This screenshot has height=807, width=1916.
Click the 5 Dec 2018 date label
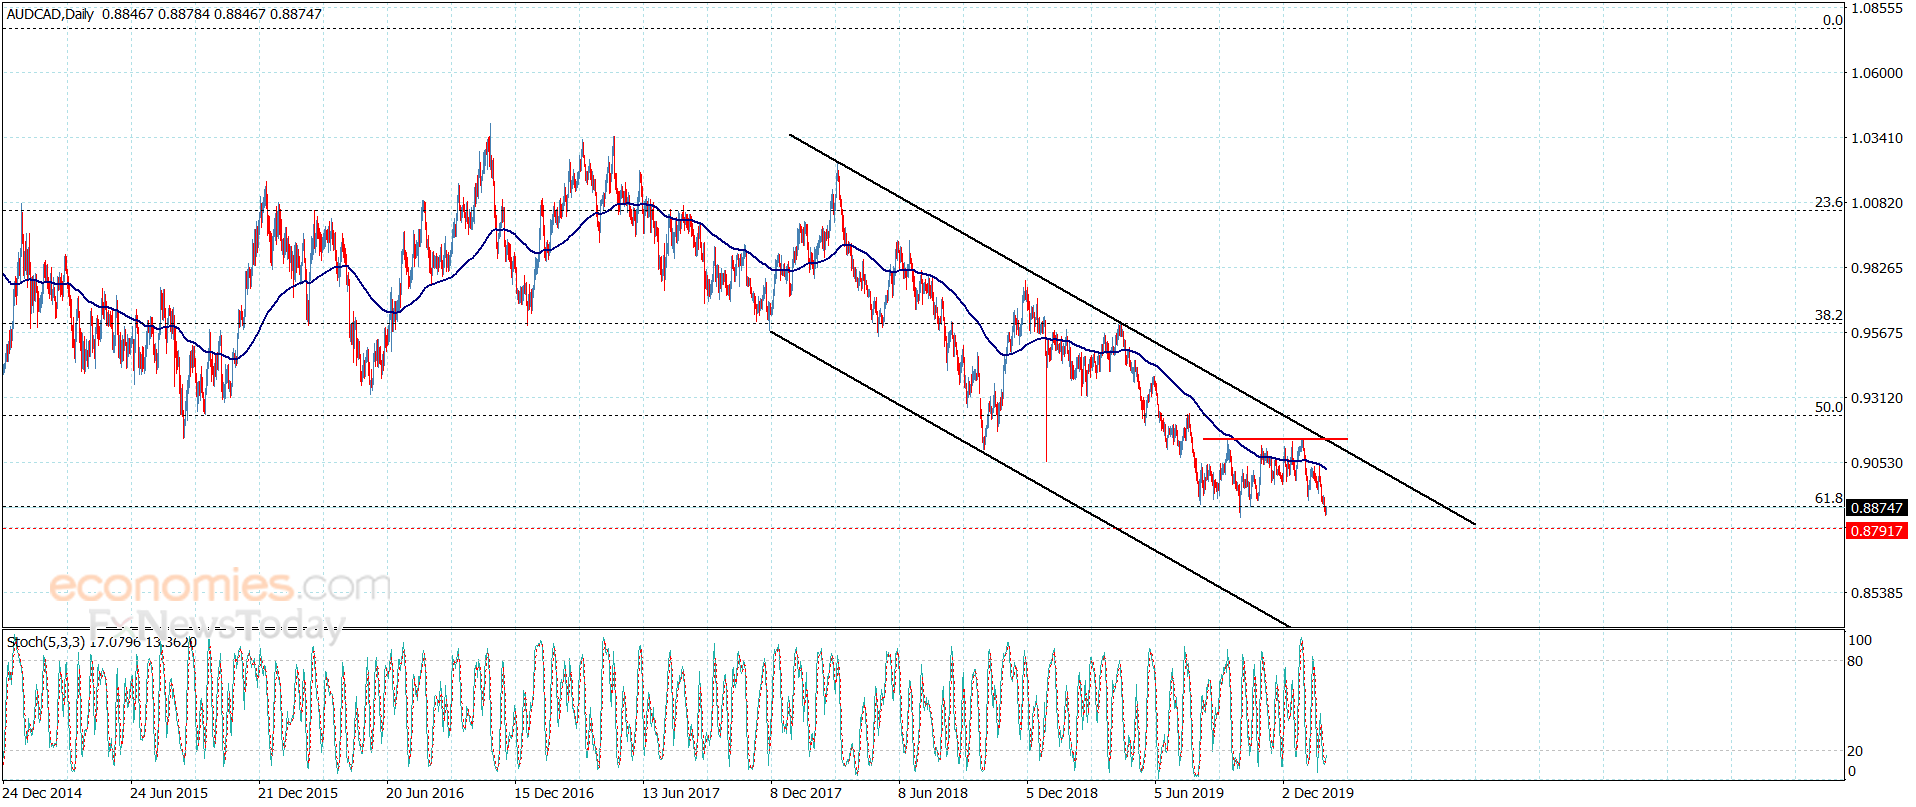click(1062, 793)
